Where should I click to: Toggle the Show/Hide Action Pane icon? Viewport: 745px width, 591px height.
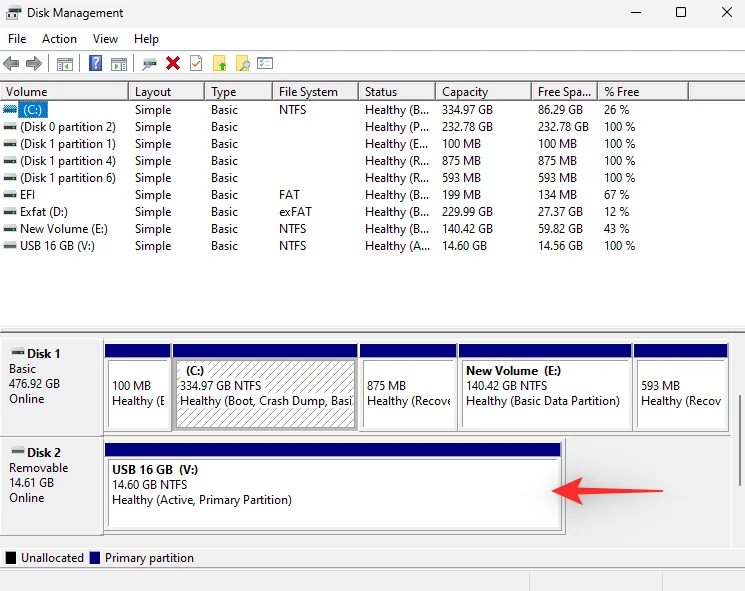click(119, 64)
